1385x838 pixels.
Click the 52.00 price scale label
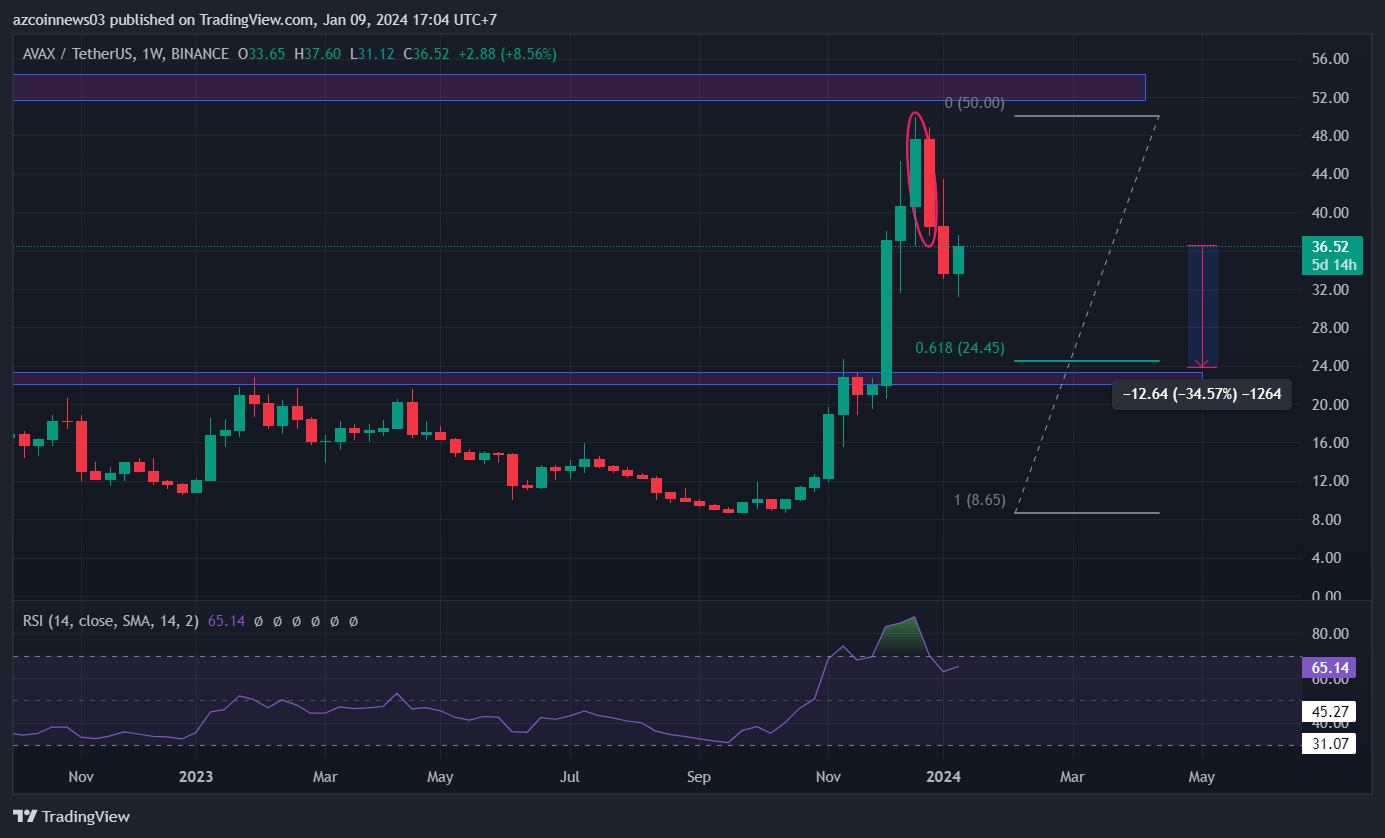[1331, 98]
